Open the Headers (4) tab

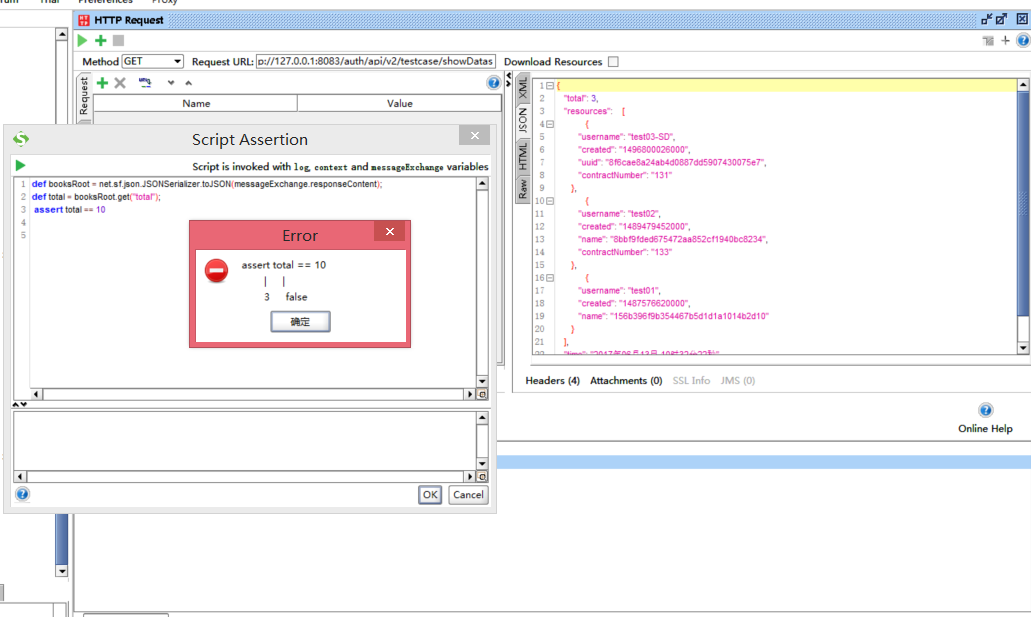[x=552, y=381]
